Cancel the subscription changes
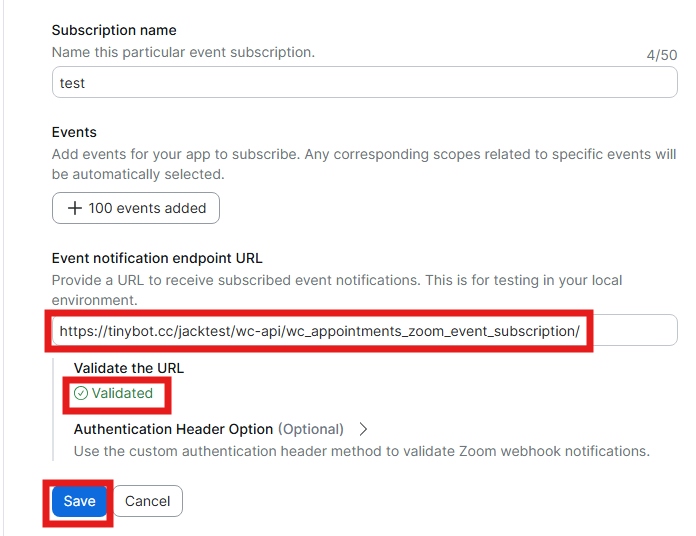Image resolution: width=696 pixels, height=536 pixels. pos(147,501)
